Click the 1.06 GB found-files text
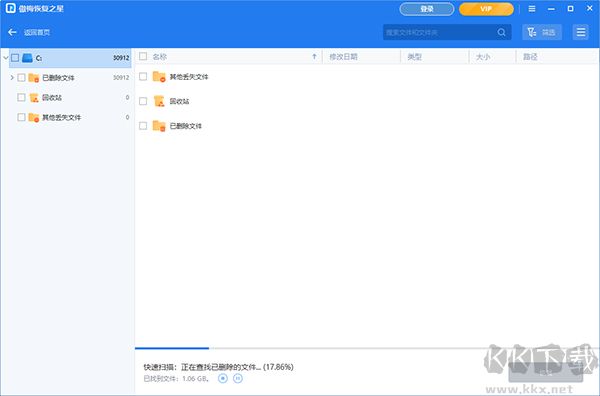This screenshot has height=396, width=600. [x=176, y=378]
